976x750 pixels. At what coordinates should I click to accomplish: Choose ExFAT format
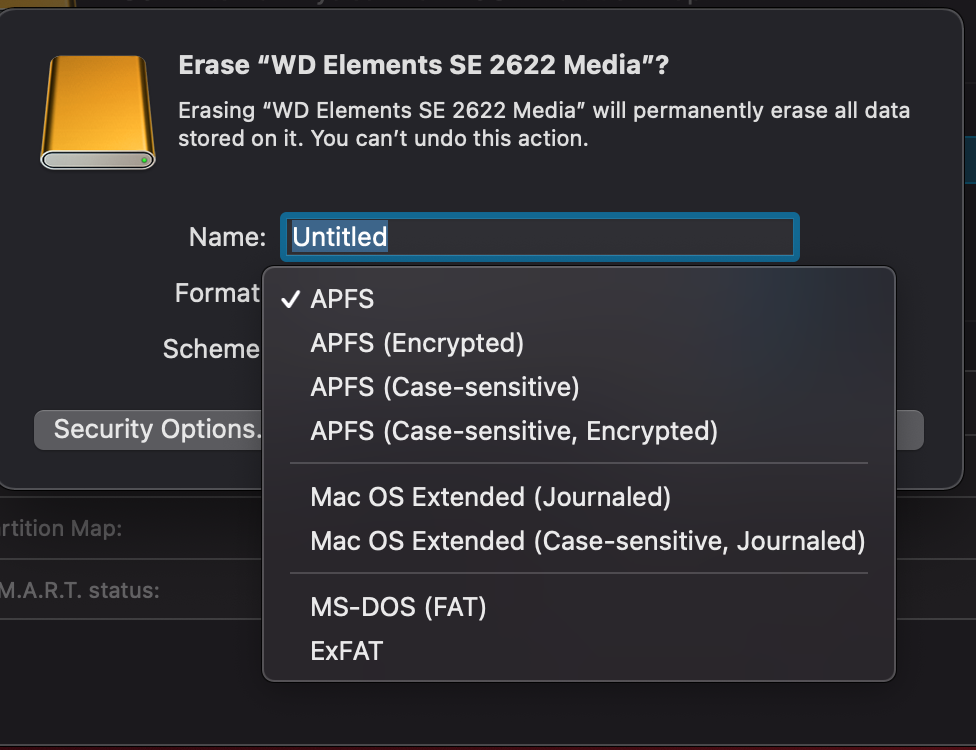click(579, 651)
